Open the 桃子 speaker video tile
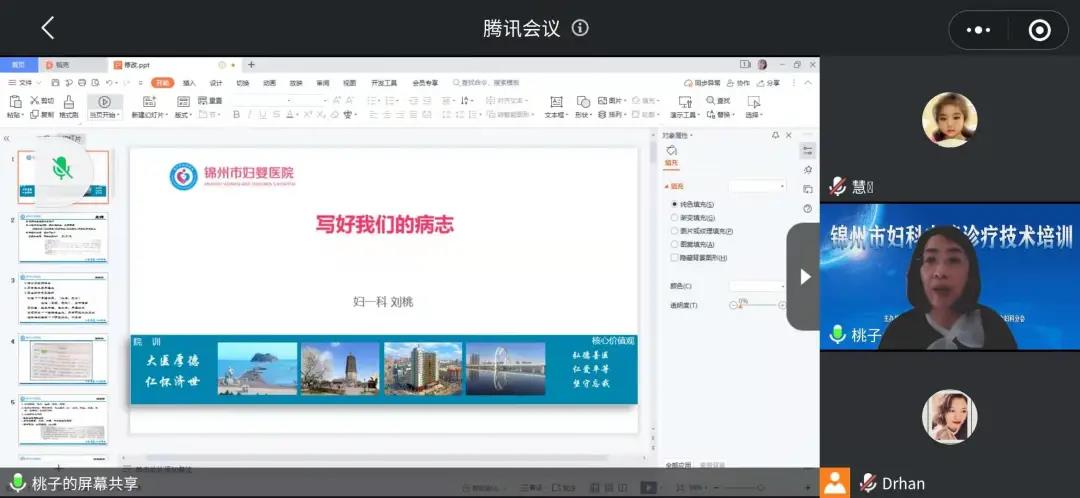 coord(949,276)
